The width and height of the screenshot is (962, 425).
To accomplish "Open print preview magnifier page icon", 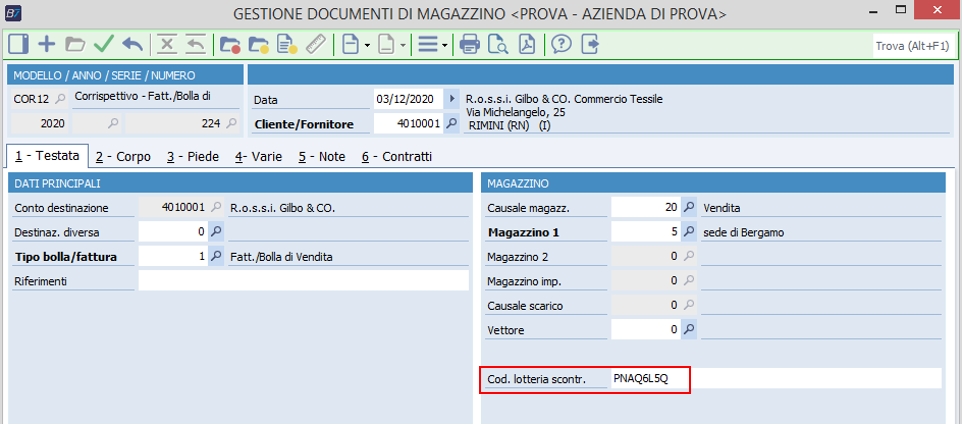I will click(x=498, y=45).
